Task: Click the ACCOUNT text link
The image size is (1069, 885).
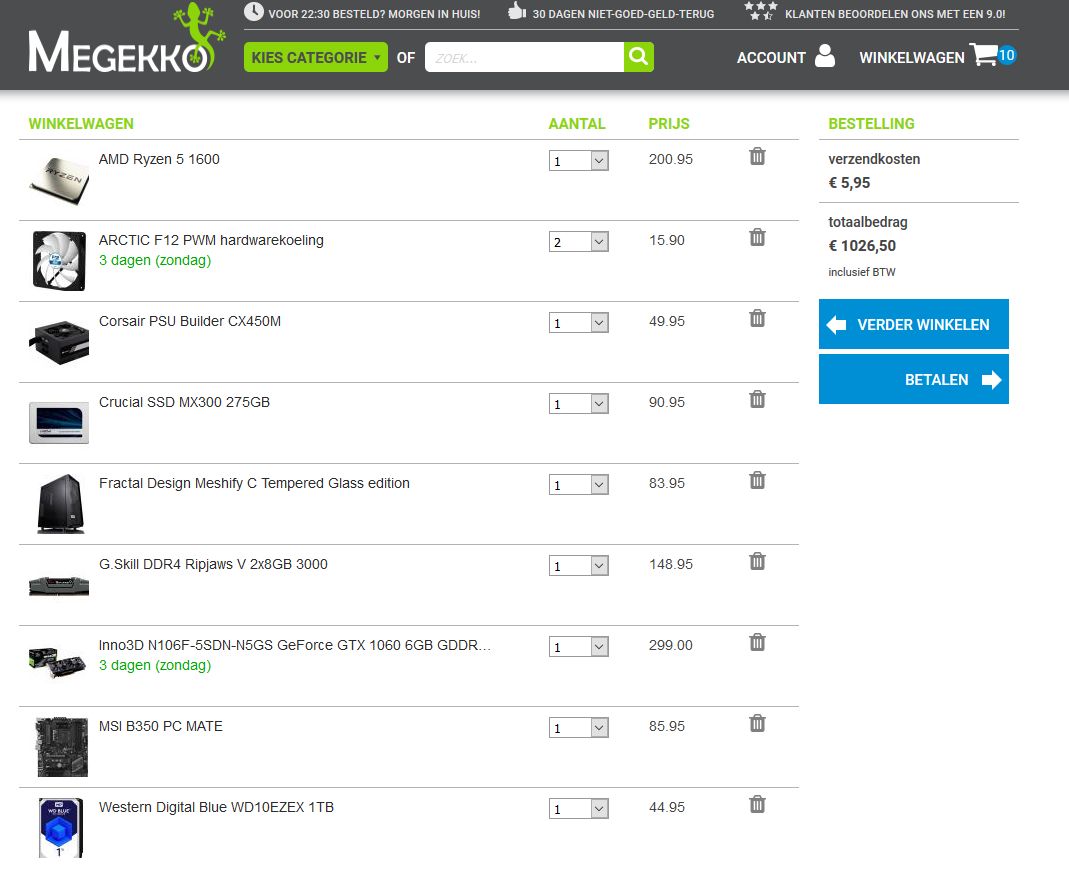Action: [x=771, y=58]
